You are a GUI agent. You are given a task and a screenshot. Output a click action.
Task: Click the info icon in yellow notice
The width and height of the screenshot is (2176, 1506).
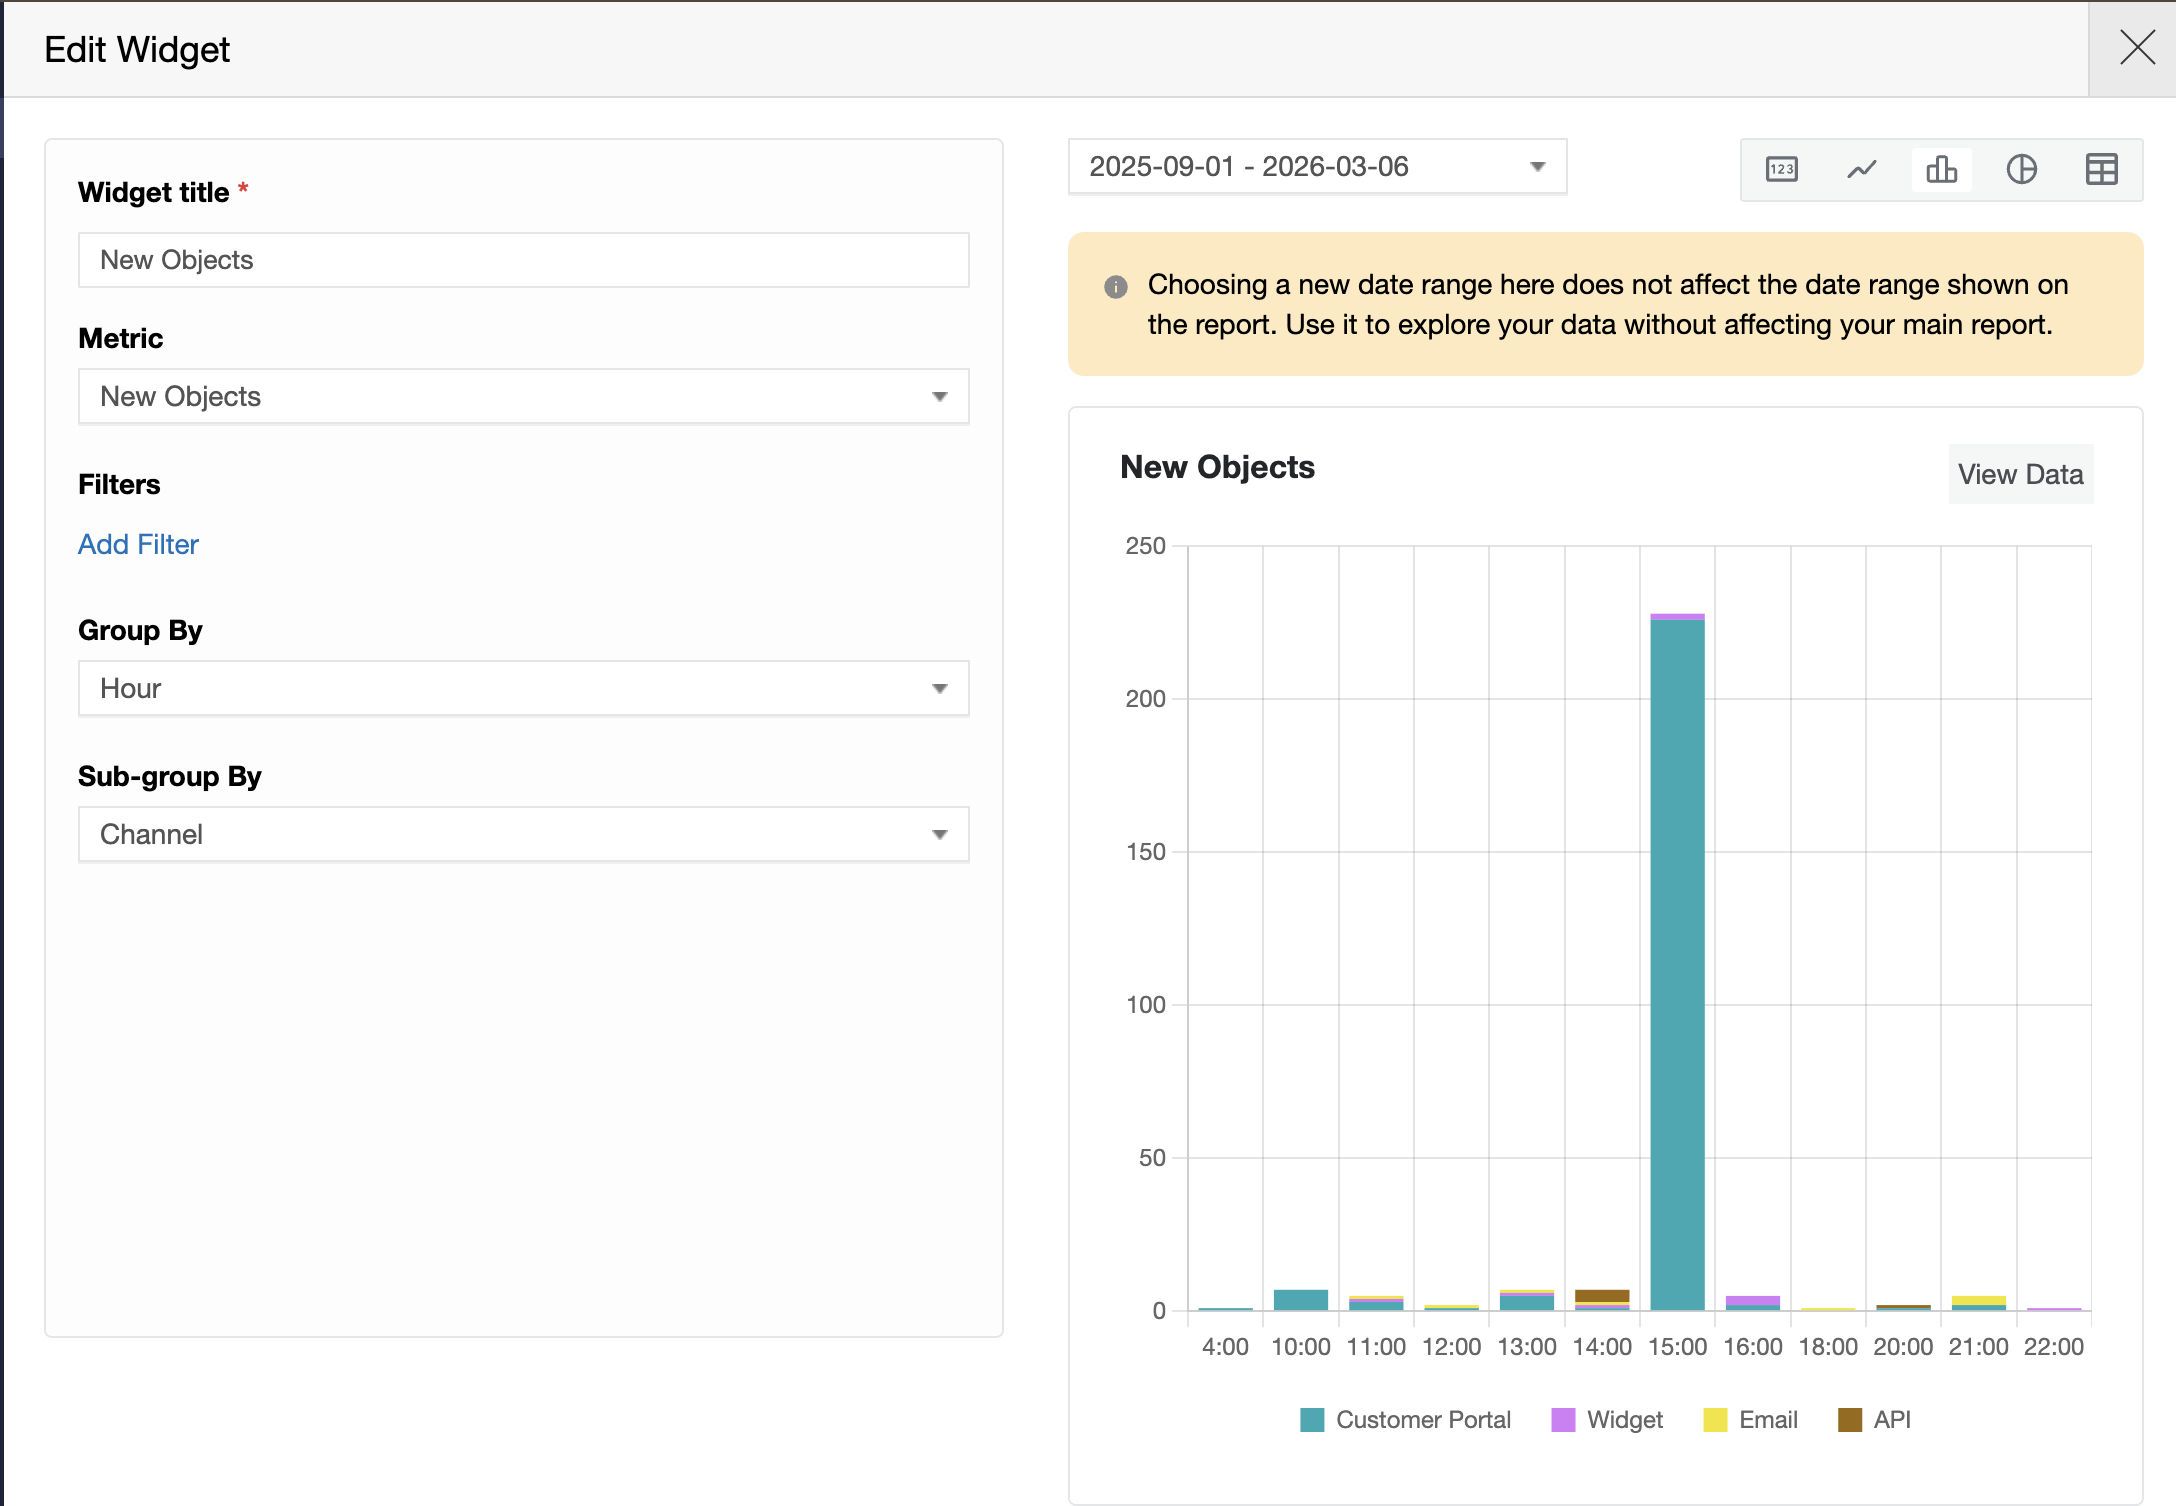click(x=1116, y=287)
